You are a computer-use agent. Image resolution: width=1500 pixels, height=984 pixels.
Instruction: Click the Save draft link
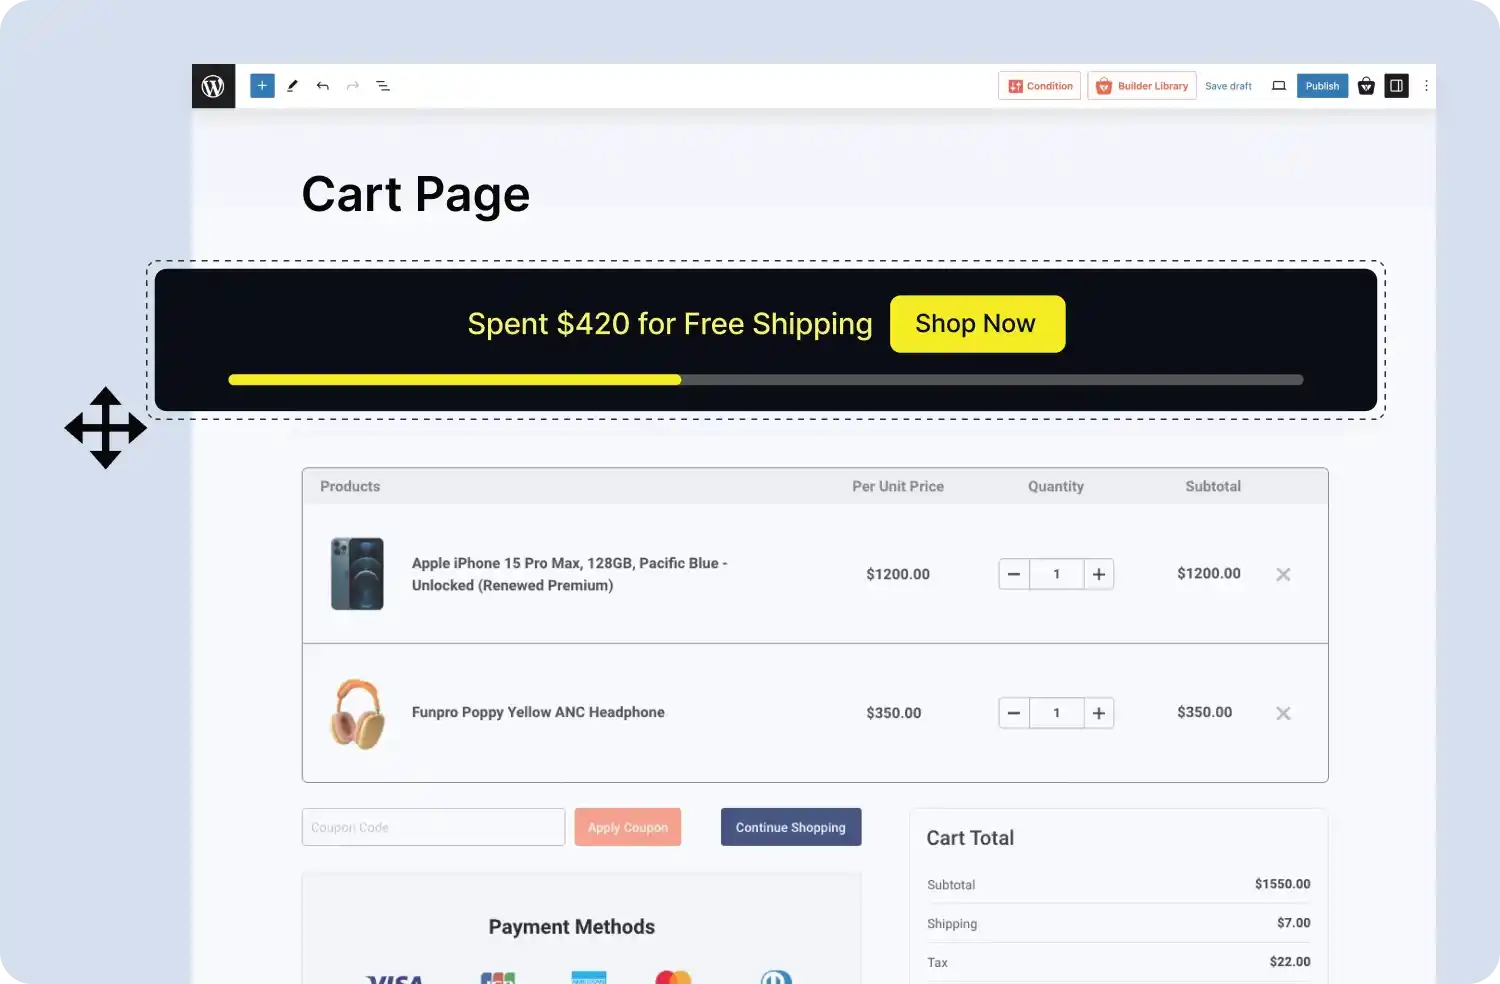1228,85
